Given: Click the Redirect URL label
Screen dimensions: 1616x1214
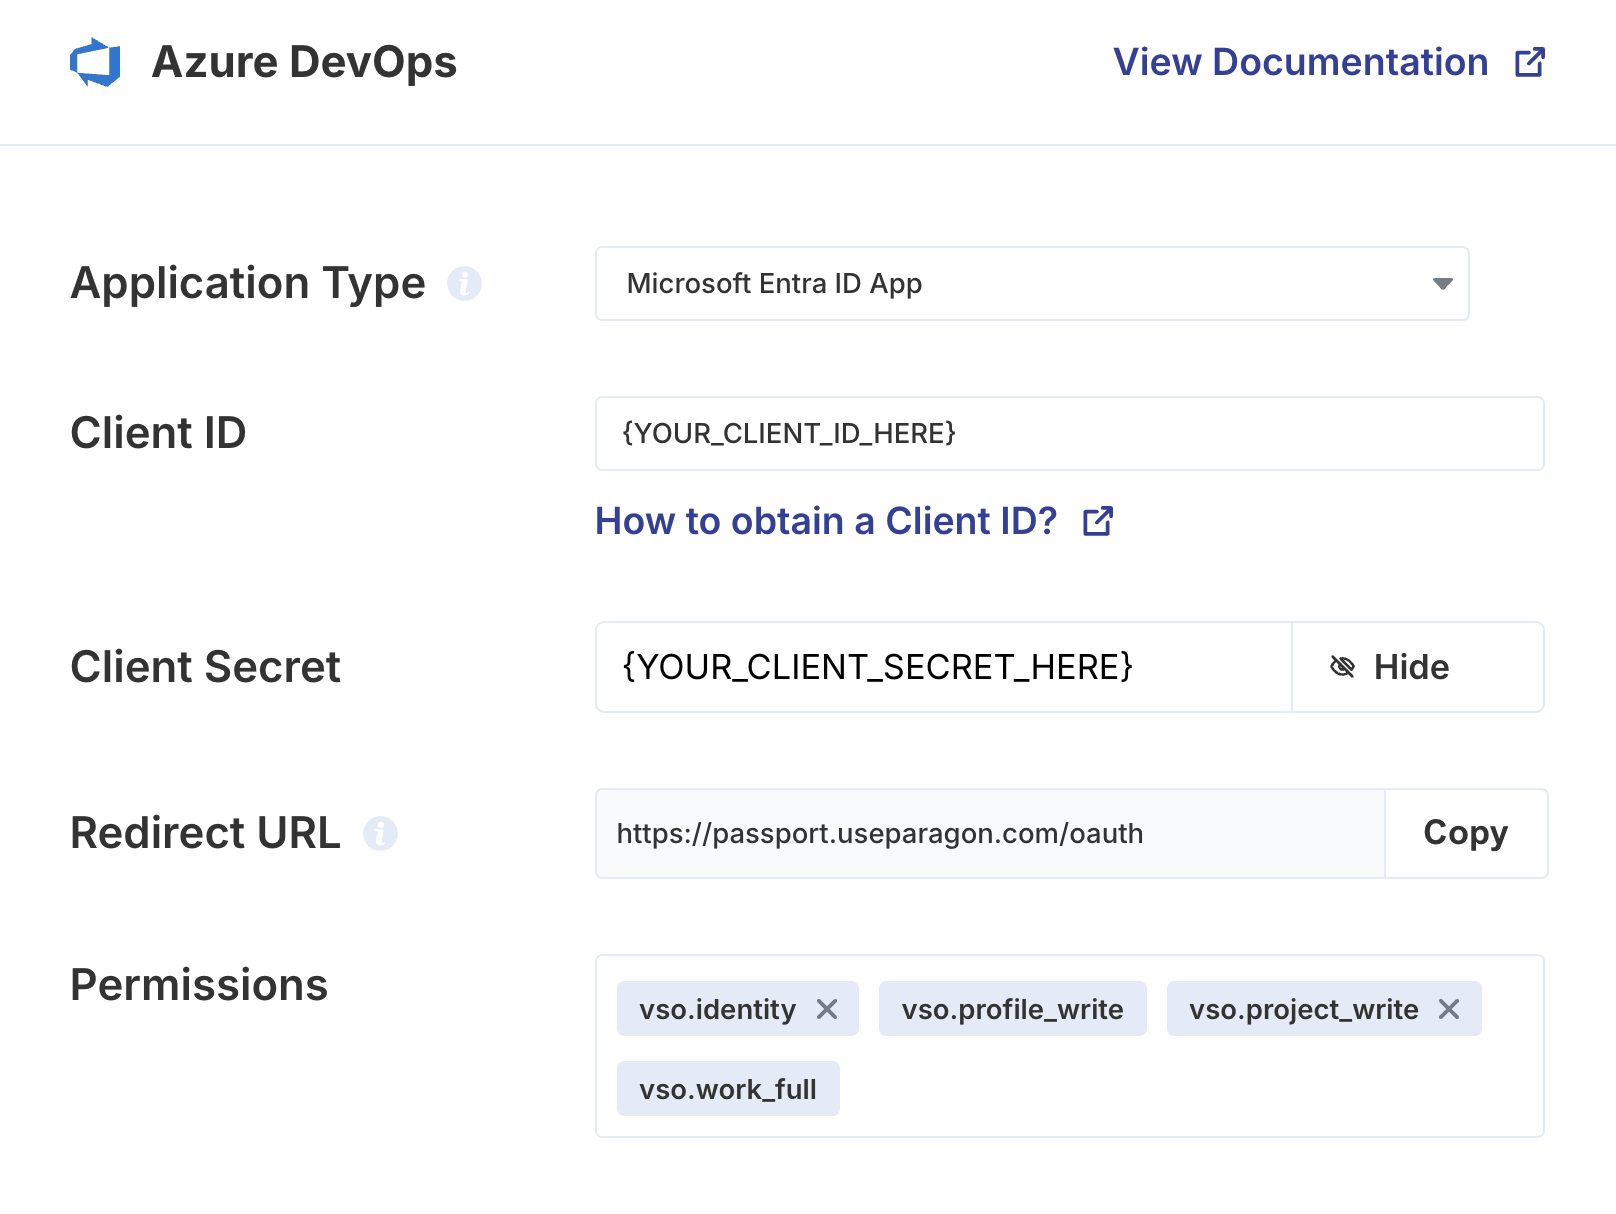Looking at the screenshot, I should point(205,833).
